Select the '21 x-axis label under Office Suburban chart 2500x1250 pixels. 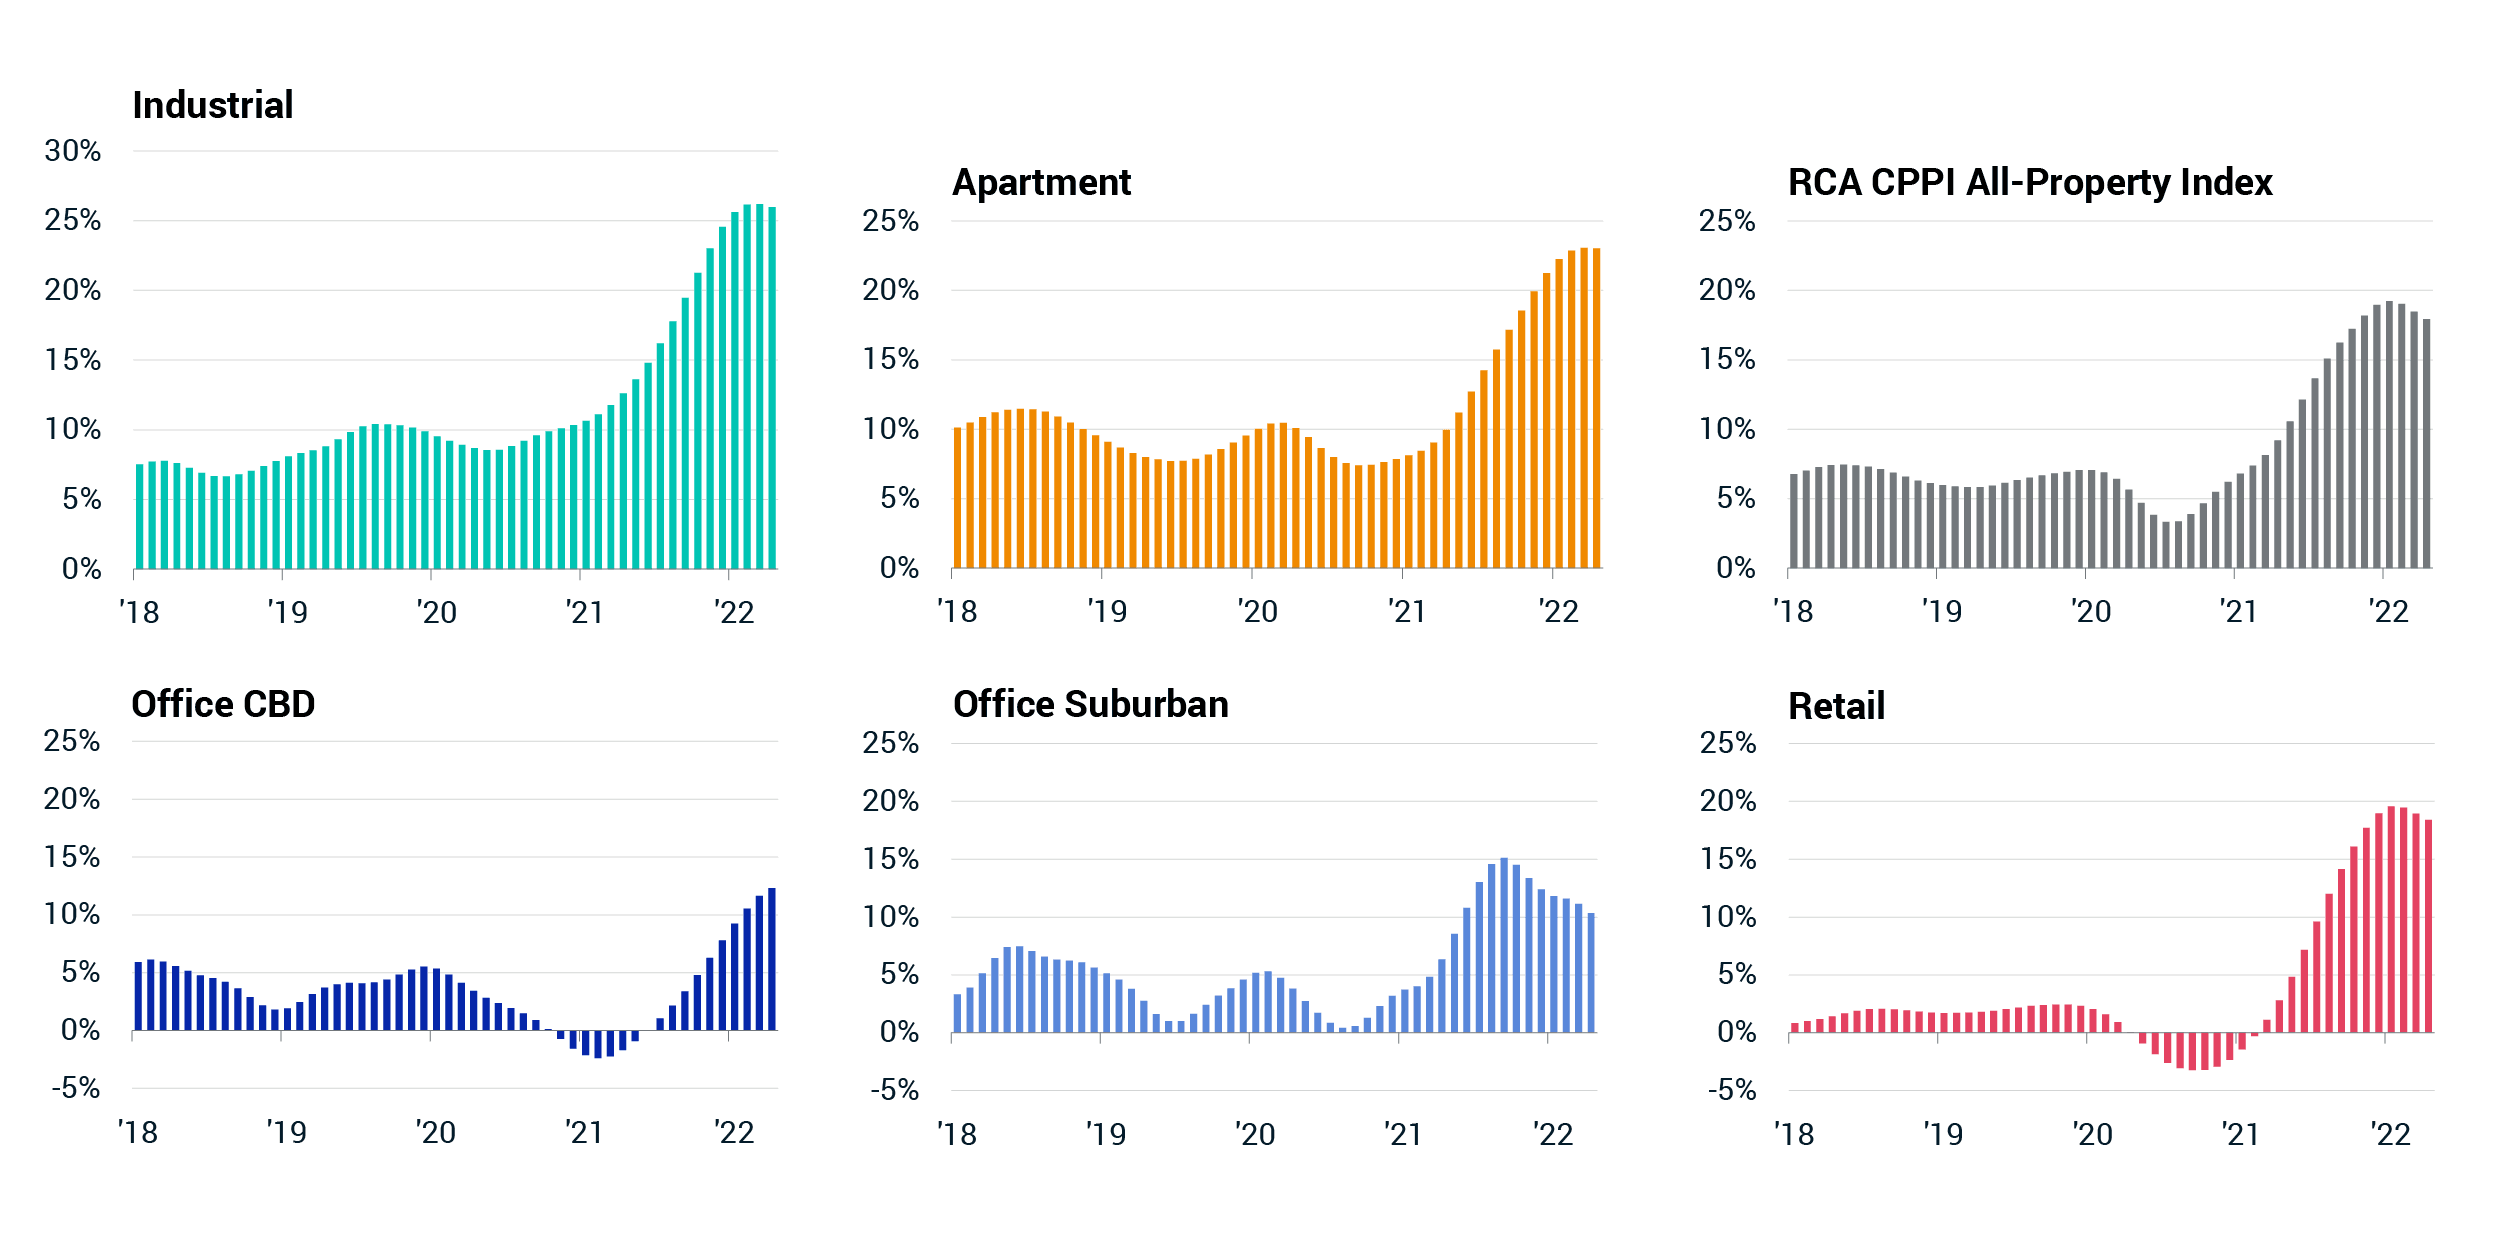[x=1404, y=1134]
